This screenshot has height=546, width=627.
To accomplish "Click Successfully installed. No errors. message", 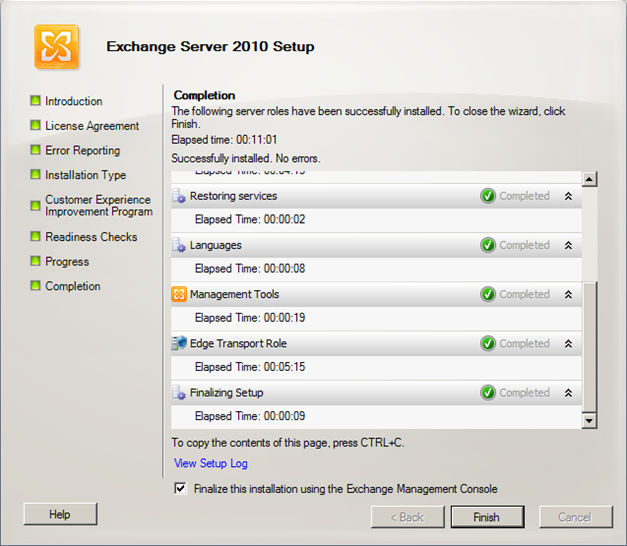I will pos(246,158).
